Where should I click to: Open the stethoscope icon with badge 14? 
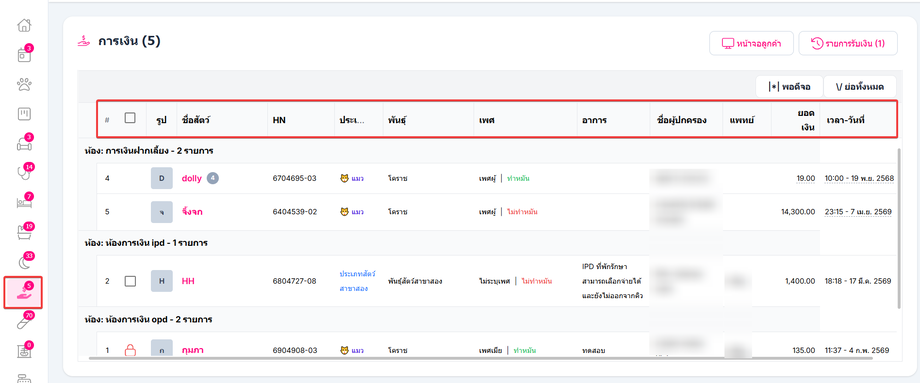(23, 172)
